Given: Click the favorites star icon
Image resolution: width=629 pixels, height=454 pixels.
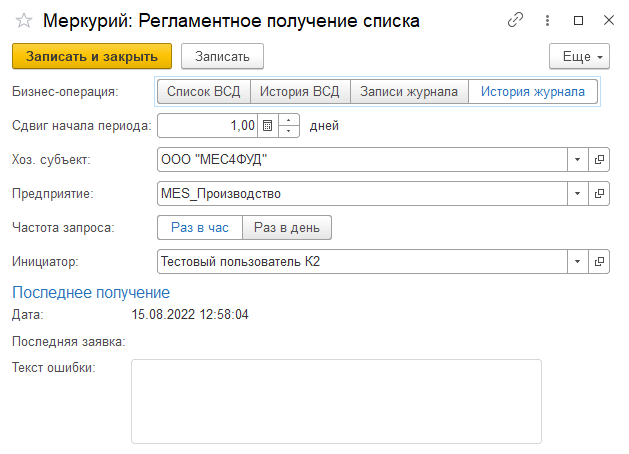Looking at the screenshot, I should (x=23, y=21).
